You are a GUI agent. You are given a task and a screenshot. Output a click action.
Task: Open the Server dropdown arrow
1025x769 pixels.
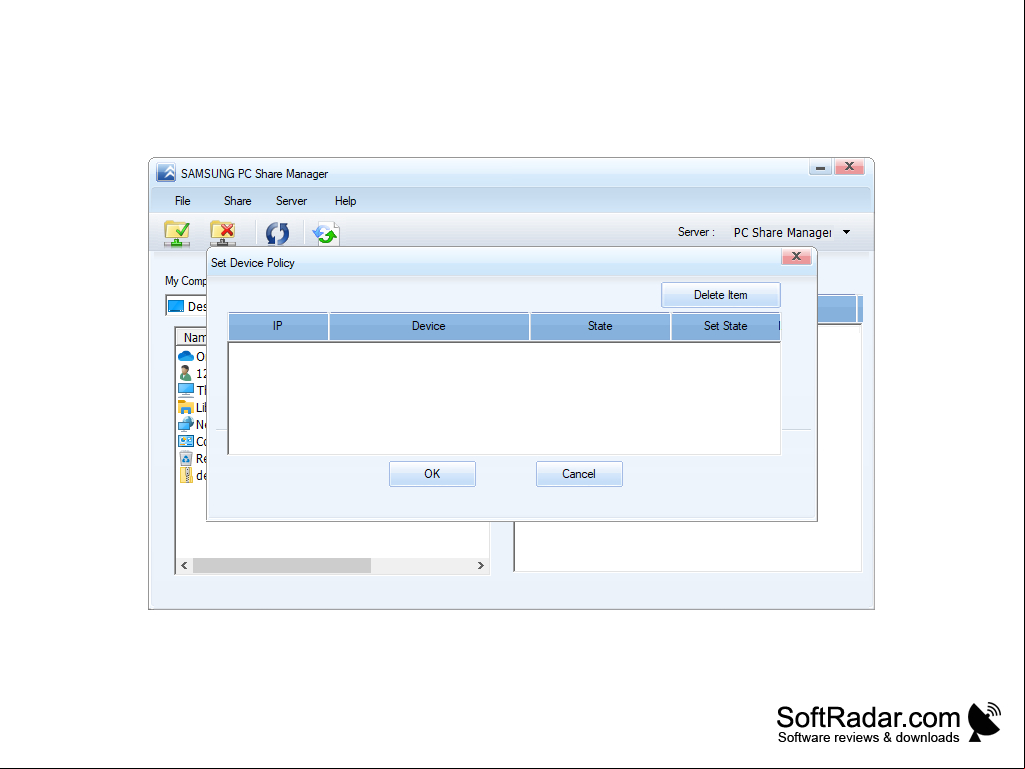[847, 232]
